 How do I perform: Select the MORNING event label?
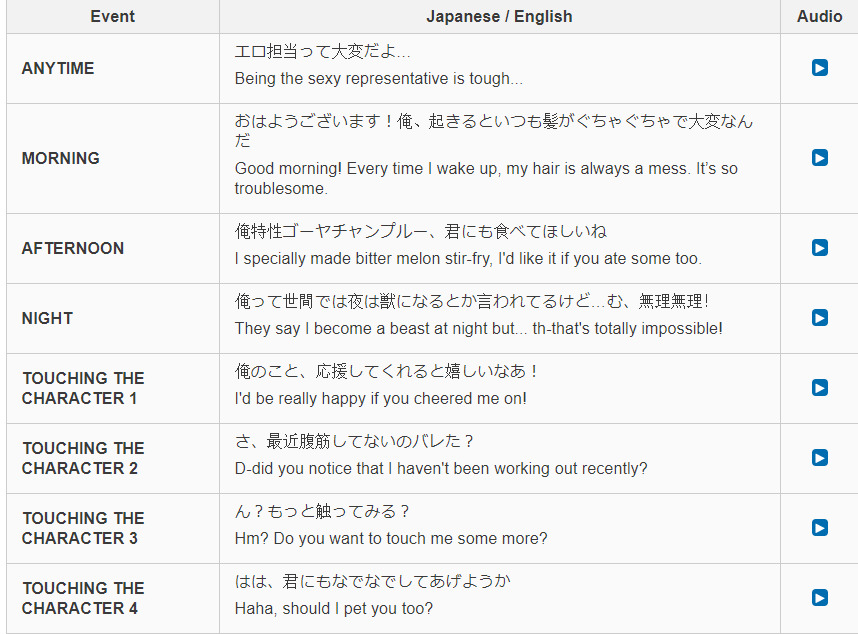click(x=61, y=158)
